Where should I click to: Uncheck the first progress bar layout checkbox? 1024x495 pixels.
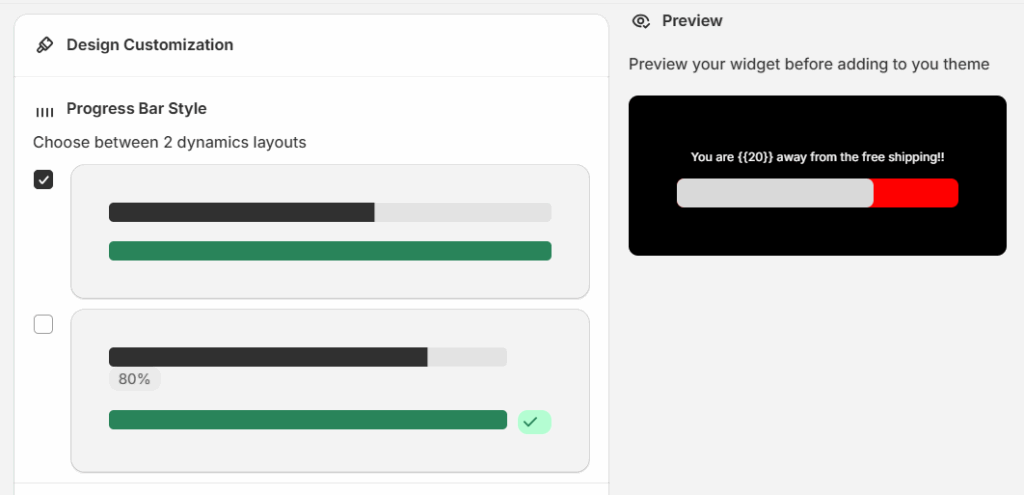point(44,180)
